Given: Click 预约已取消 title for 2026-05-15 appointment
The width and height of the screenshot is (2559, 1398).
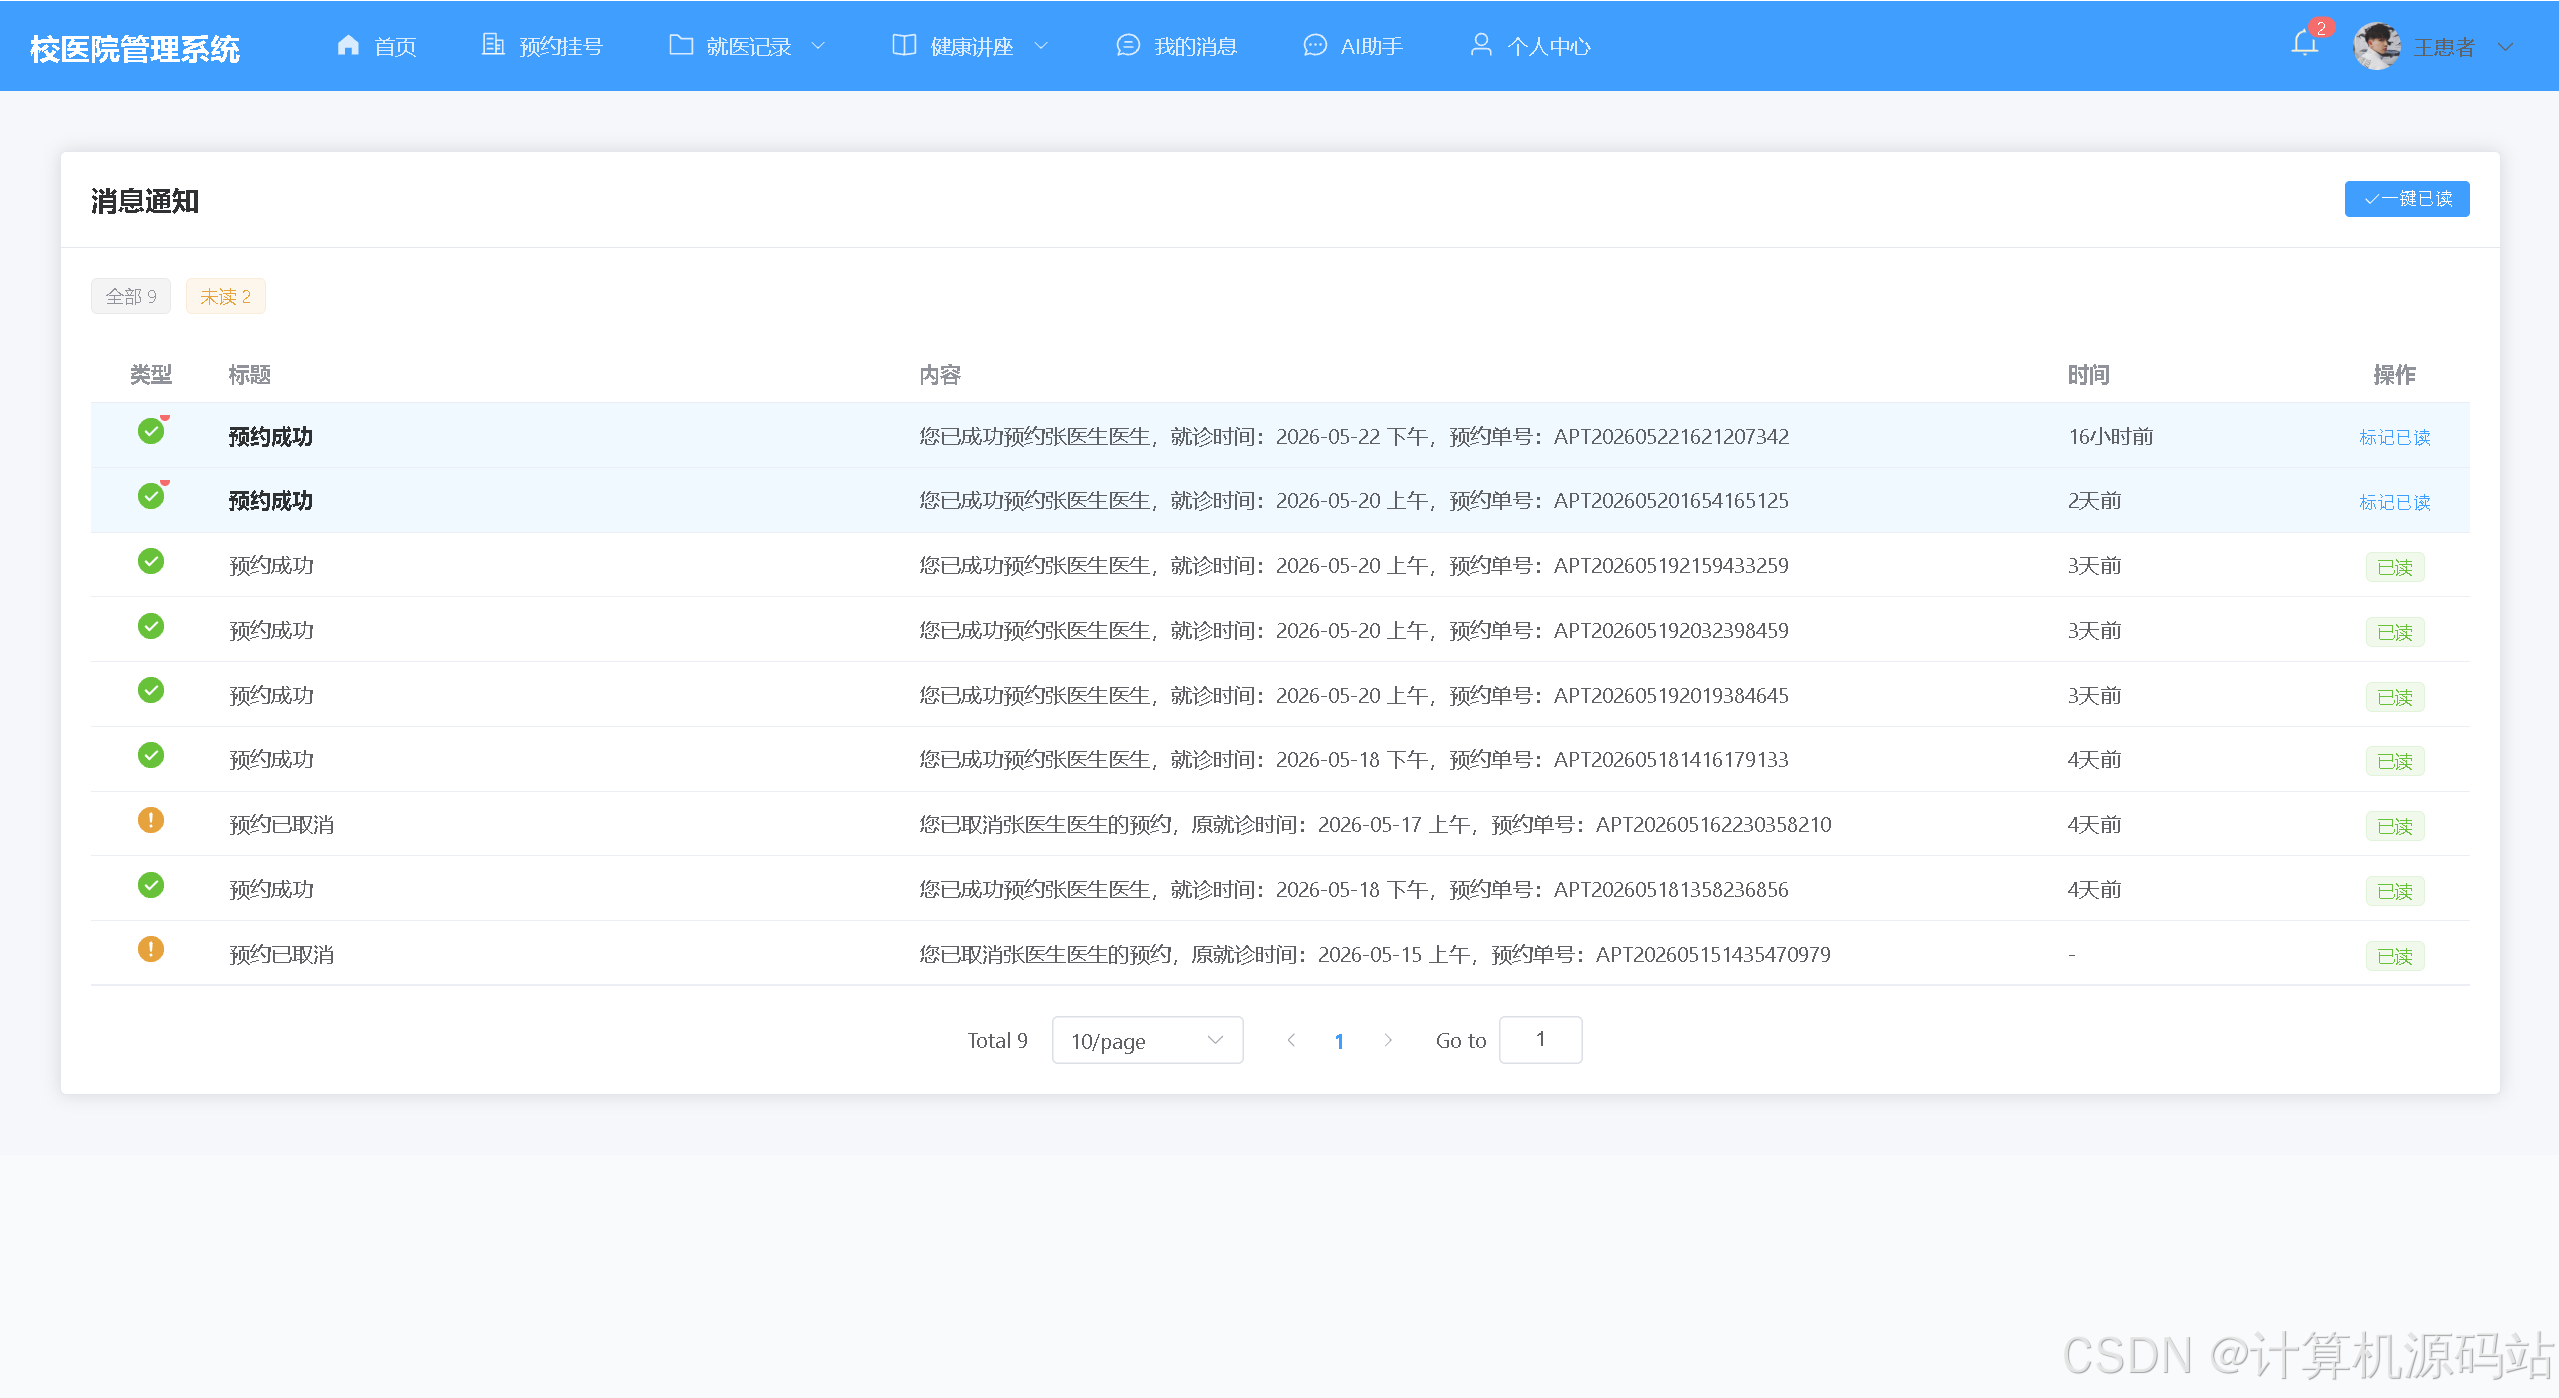Looking at the screenshot, I should (x=281, y=955).
